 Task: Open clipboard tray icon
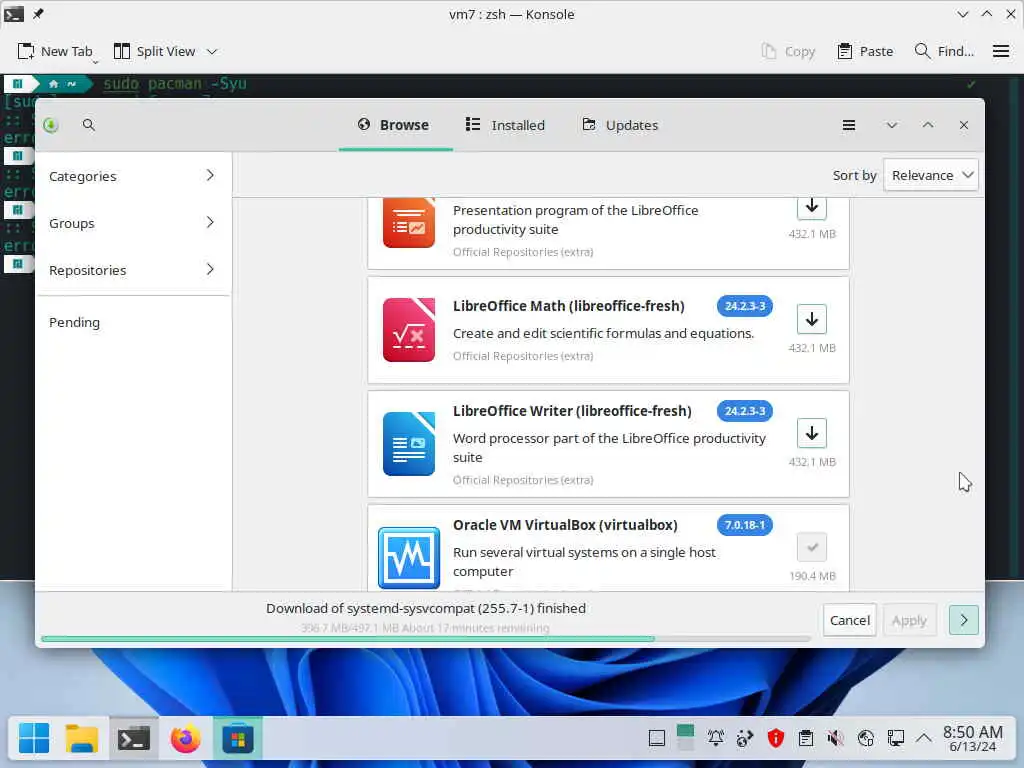[806, 738]
